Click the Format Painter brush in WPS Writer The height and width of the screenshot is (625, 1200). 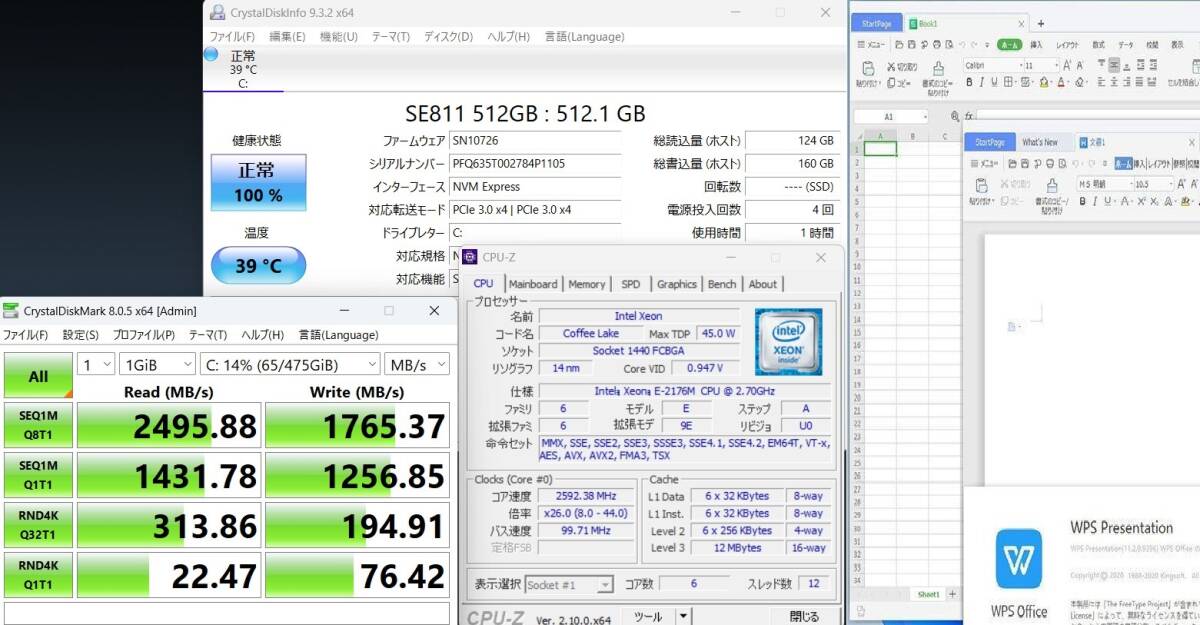click(x=1050, y=186)
